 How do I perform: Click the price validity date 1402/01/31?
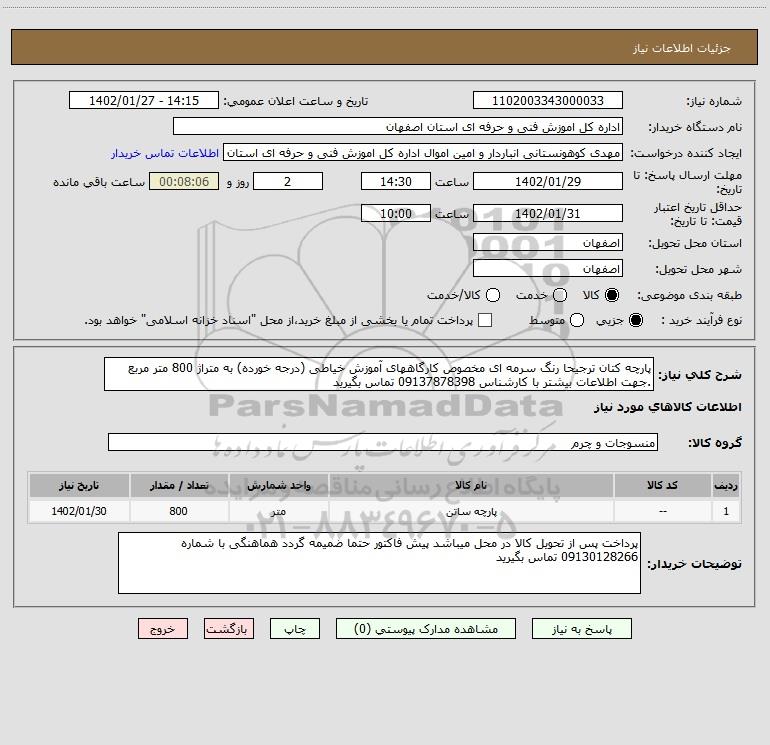click(x=548, y=213)
